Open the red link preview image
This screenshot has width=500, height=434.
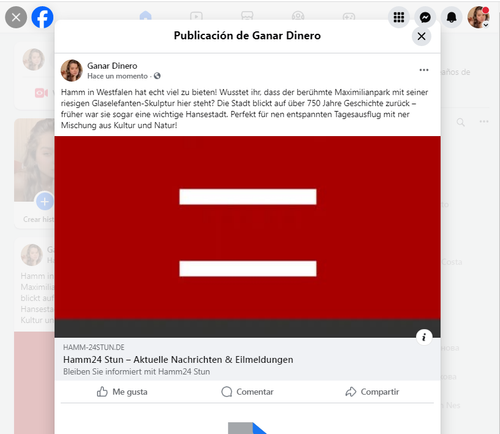(248, 237)
